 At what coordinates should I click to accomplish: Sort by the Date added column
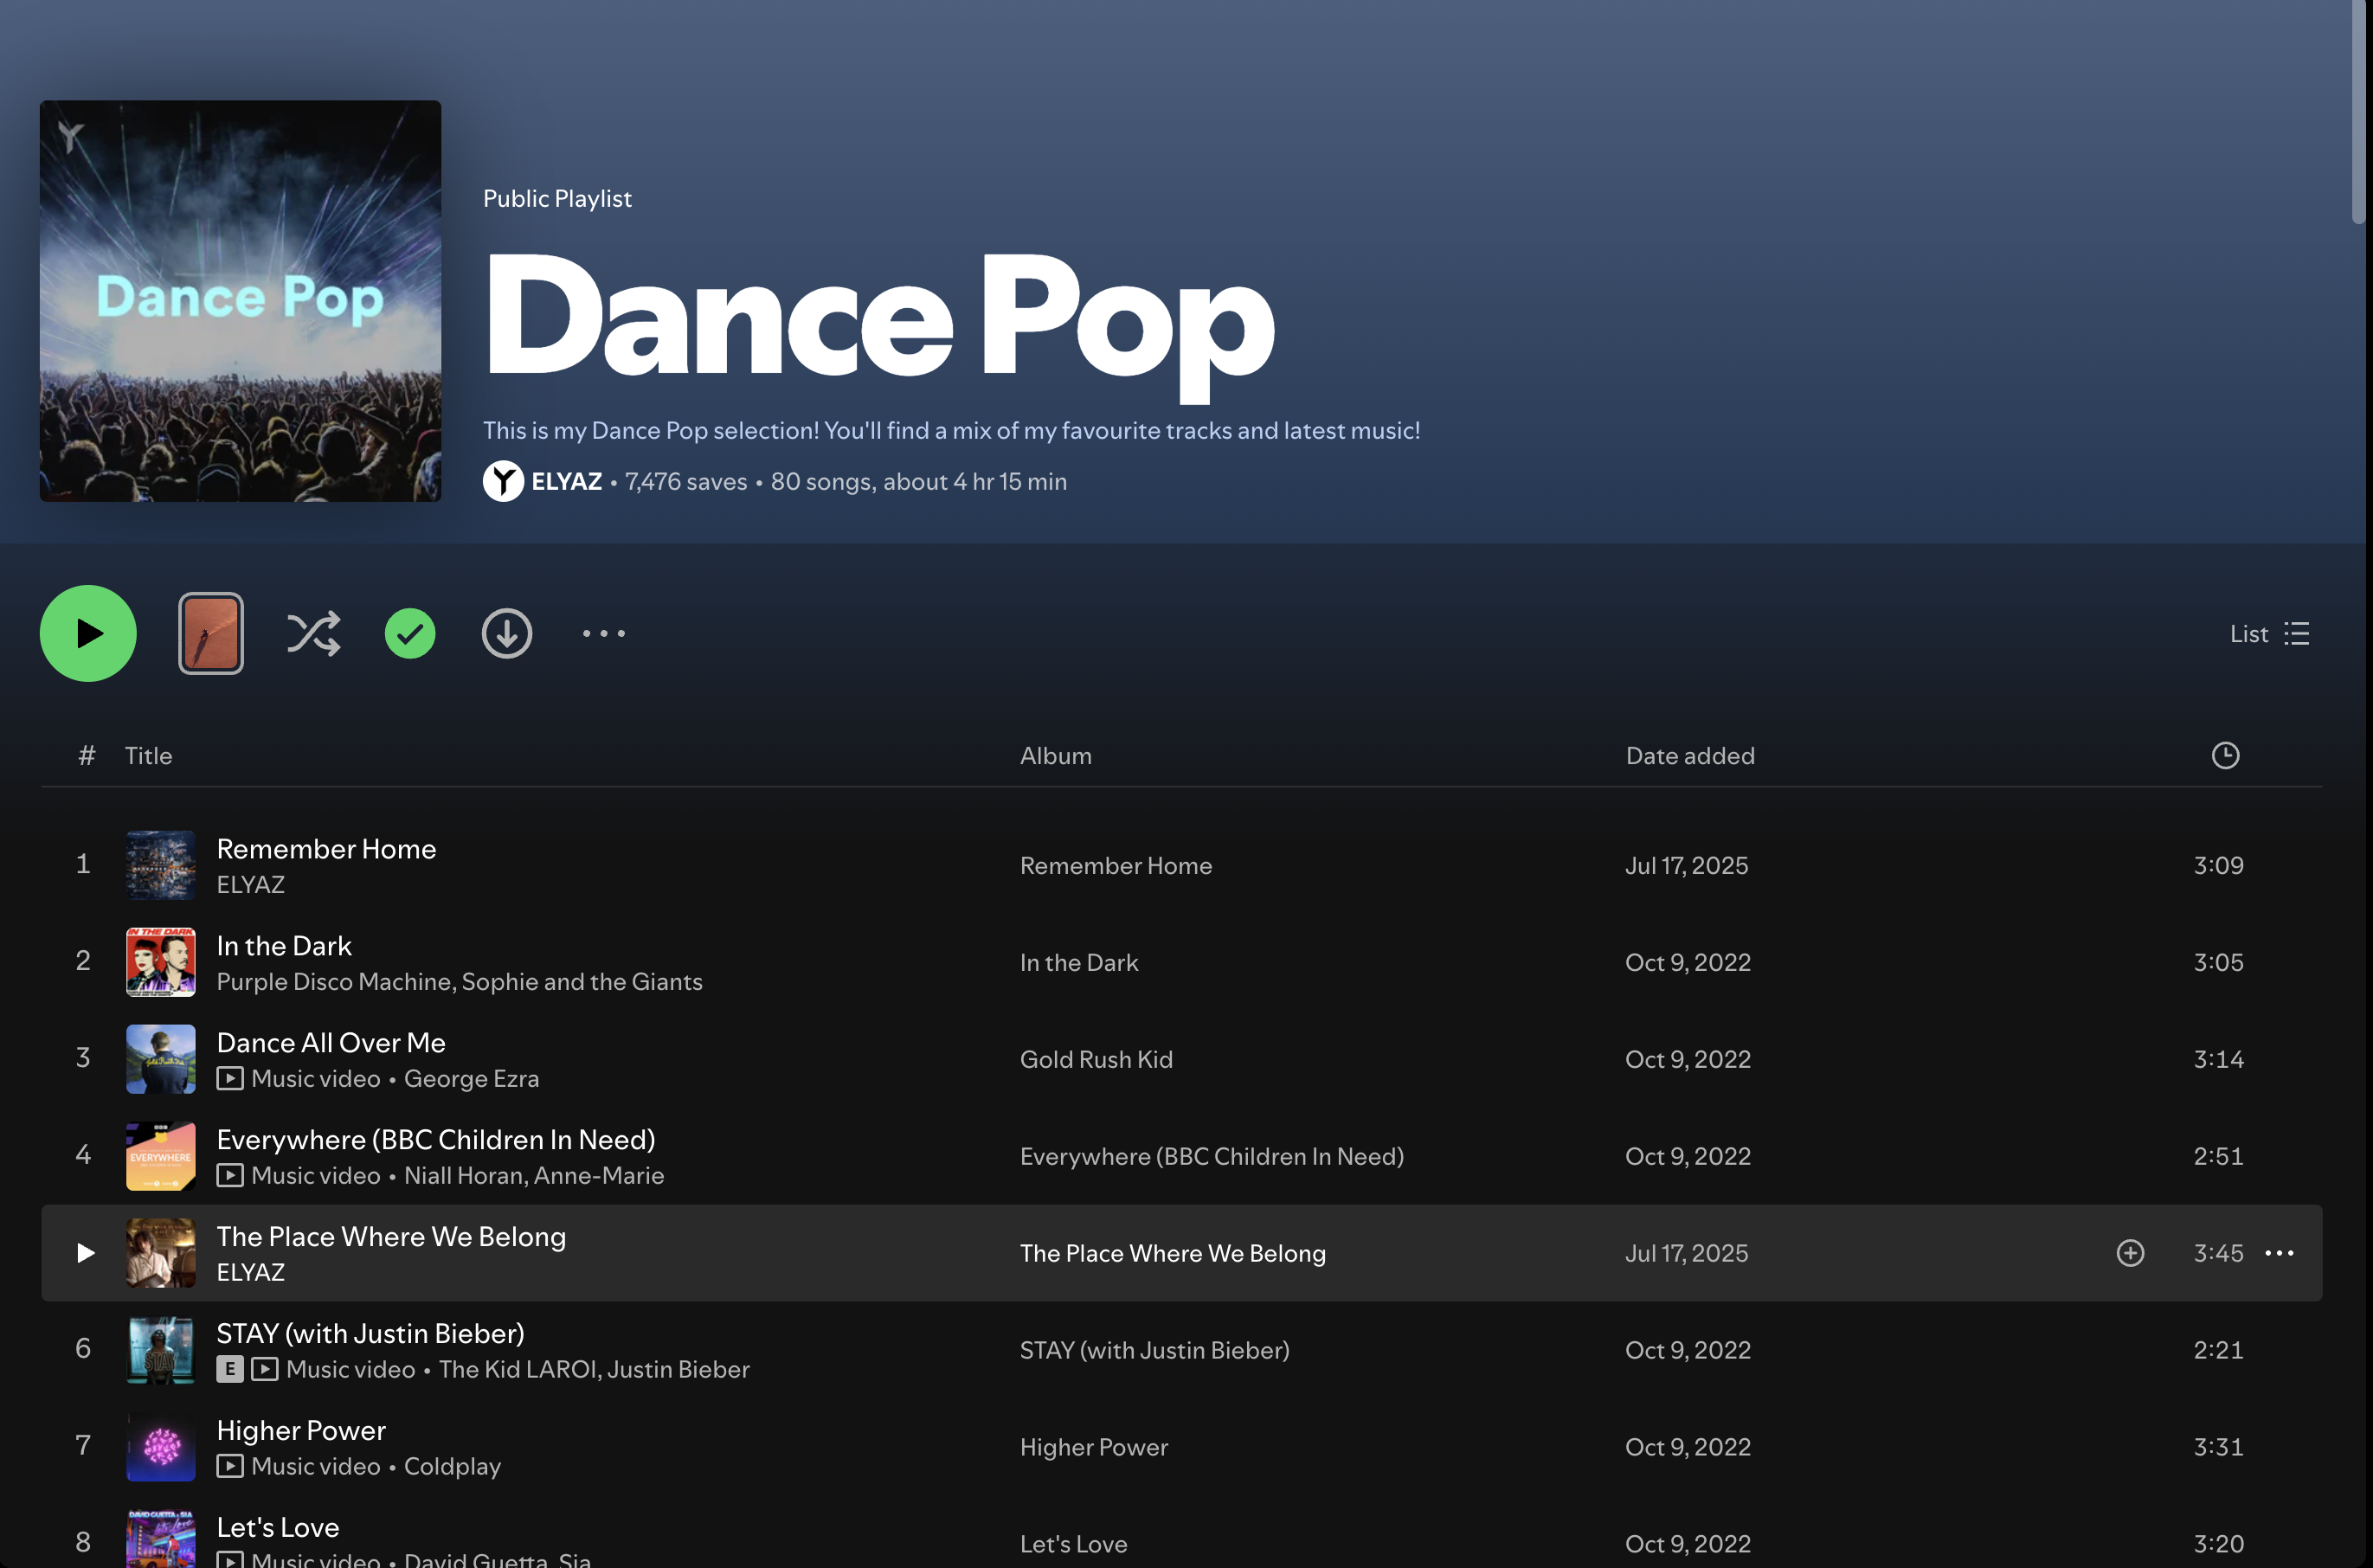[1690, 756]
